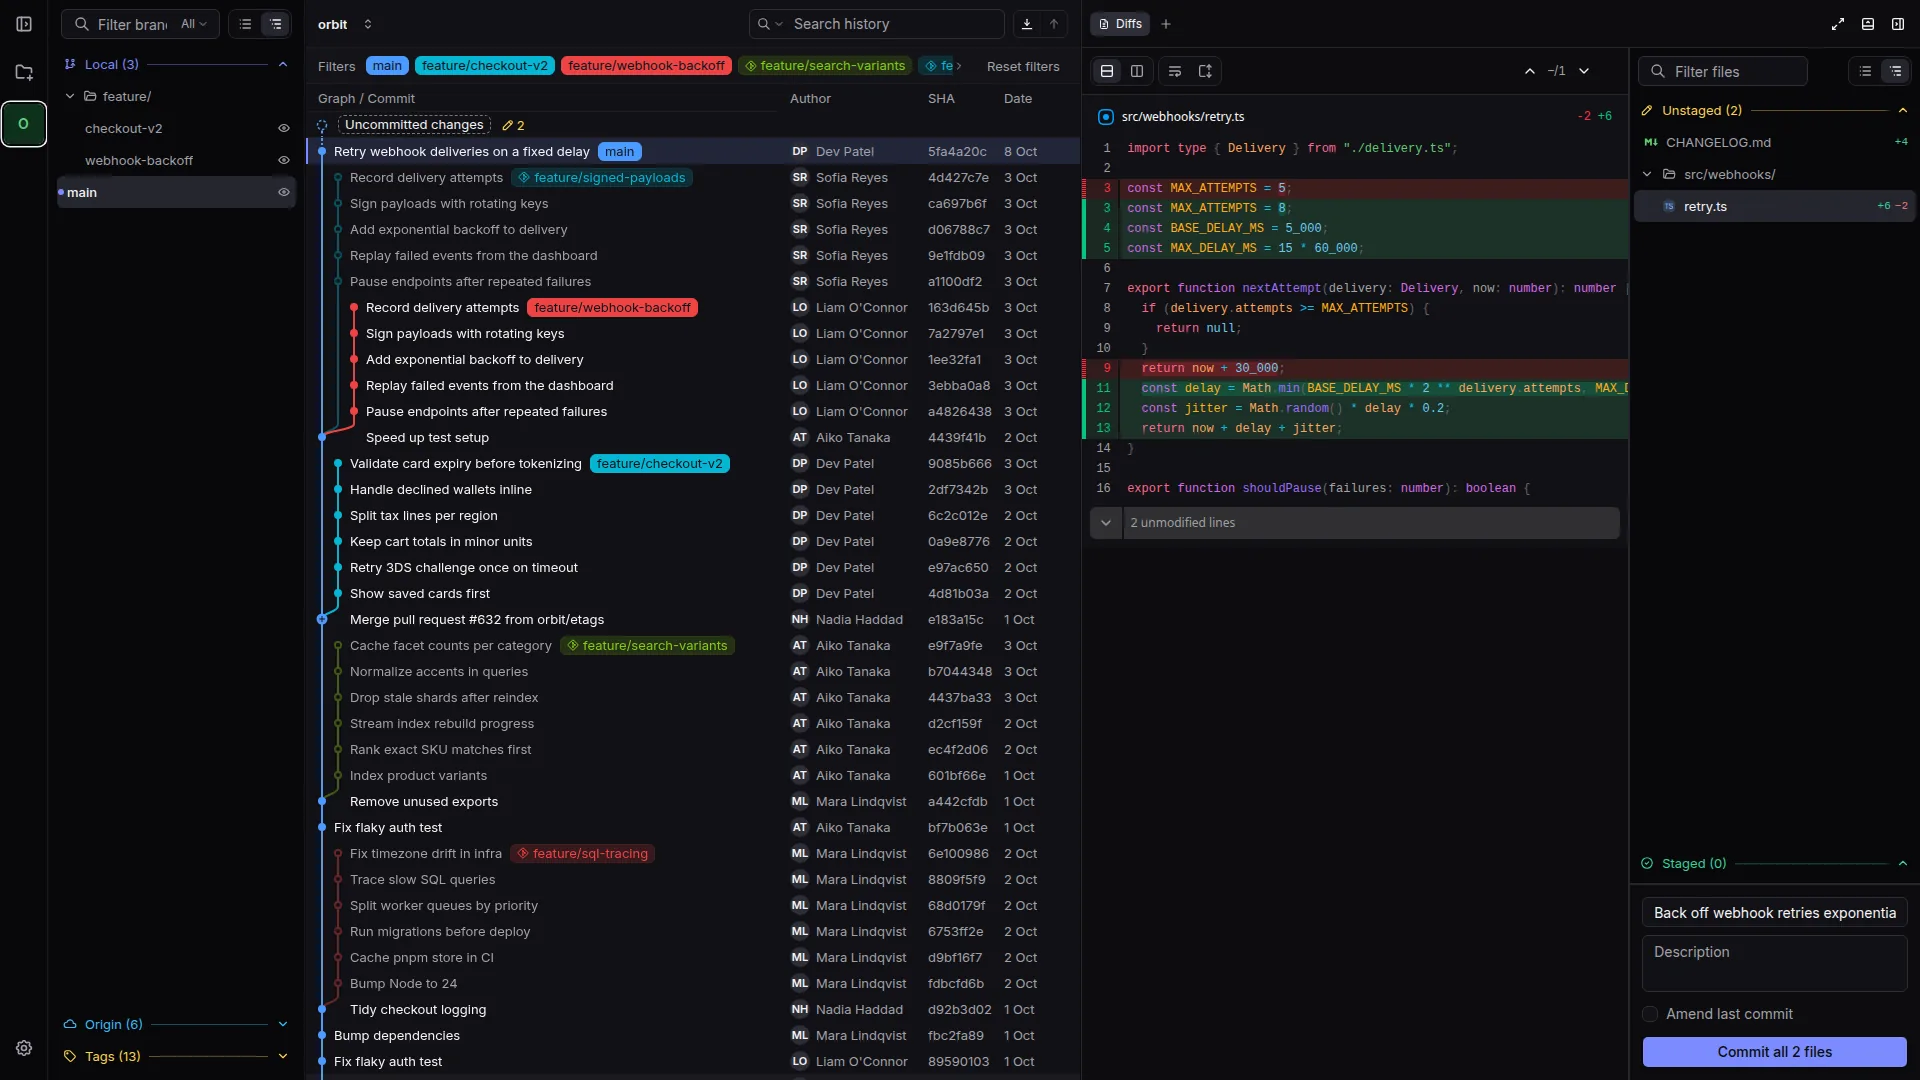Select split diff layout icon
1920x1080 pixels.
[1137, 71]
